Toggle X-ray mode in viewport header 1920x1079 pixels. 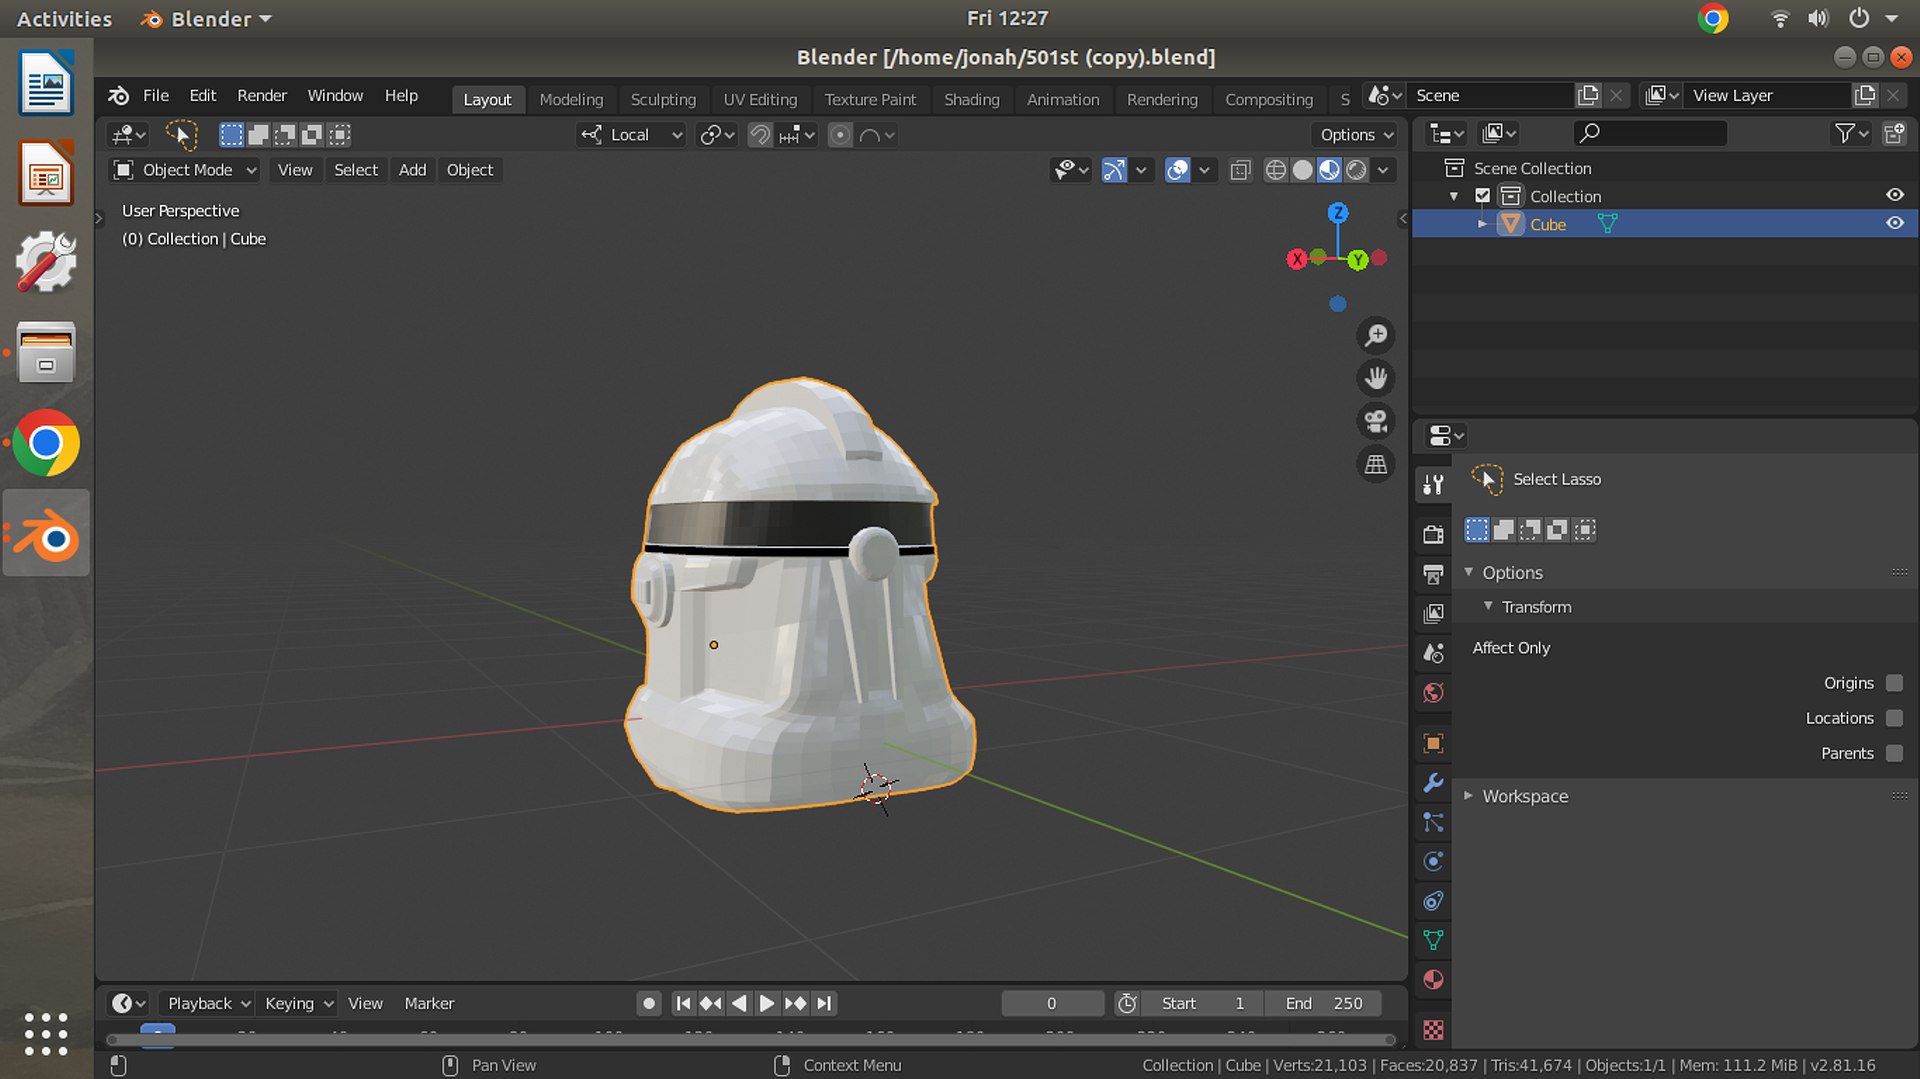pyautogui.click(x=1240, y=170)
